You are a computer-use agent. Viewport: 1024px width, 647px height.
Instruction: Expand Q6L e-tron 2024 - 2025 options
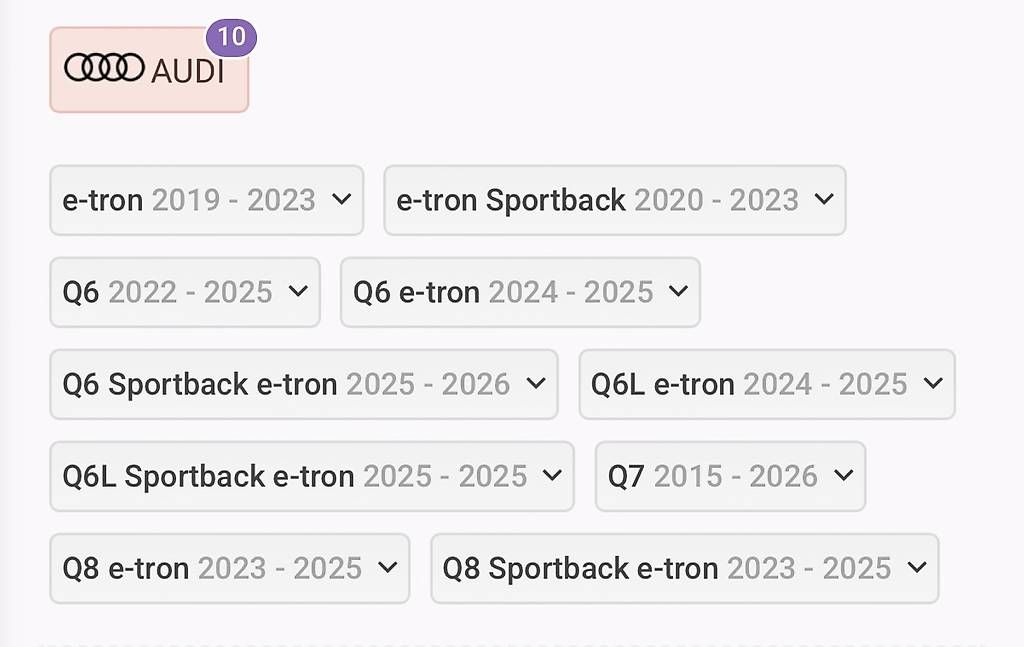pyautogui.click(x=766, y=384)
